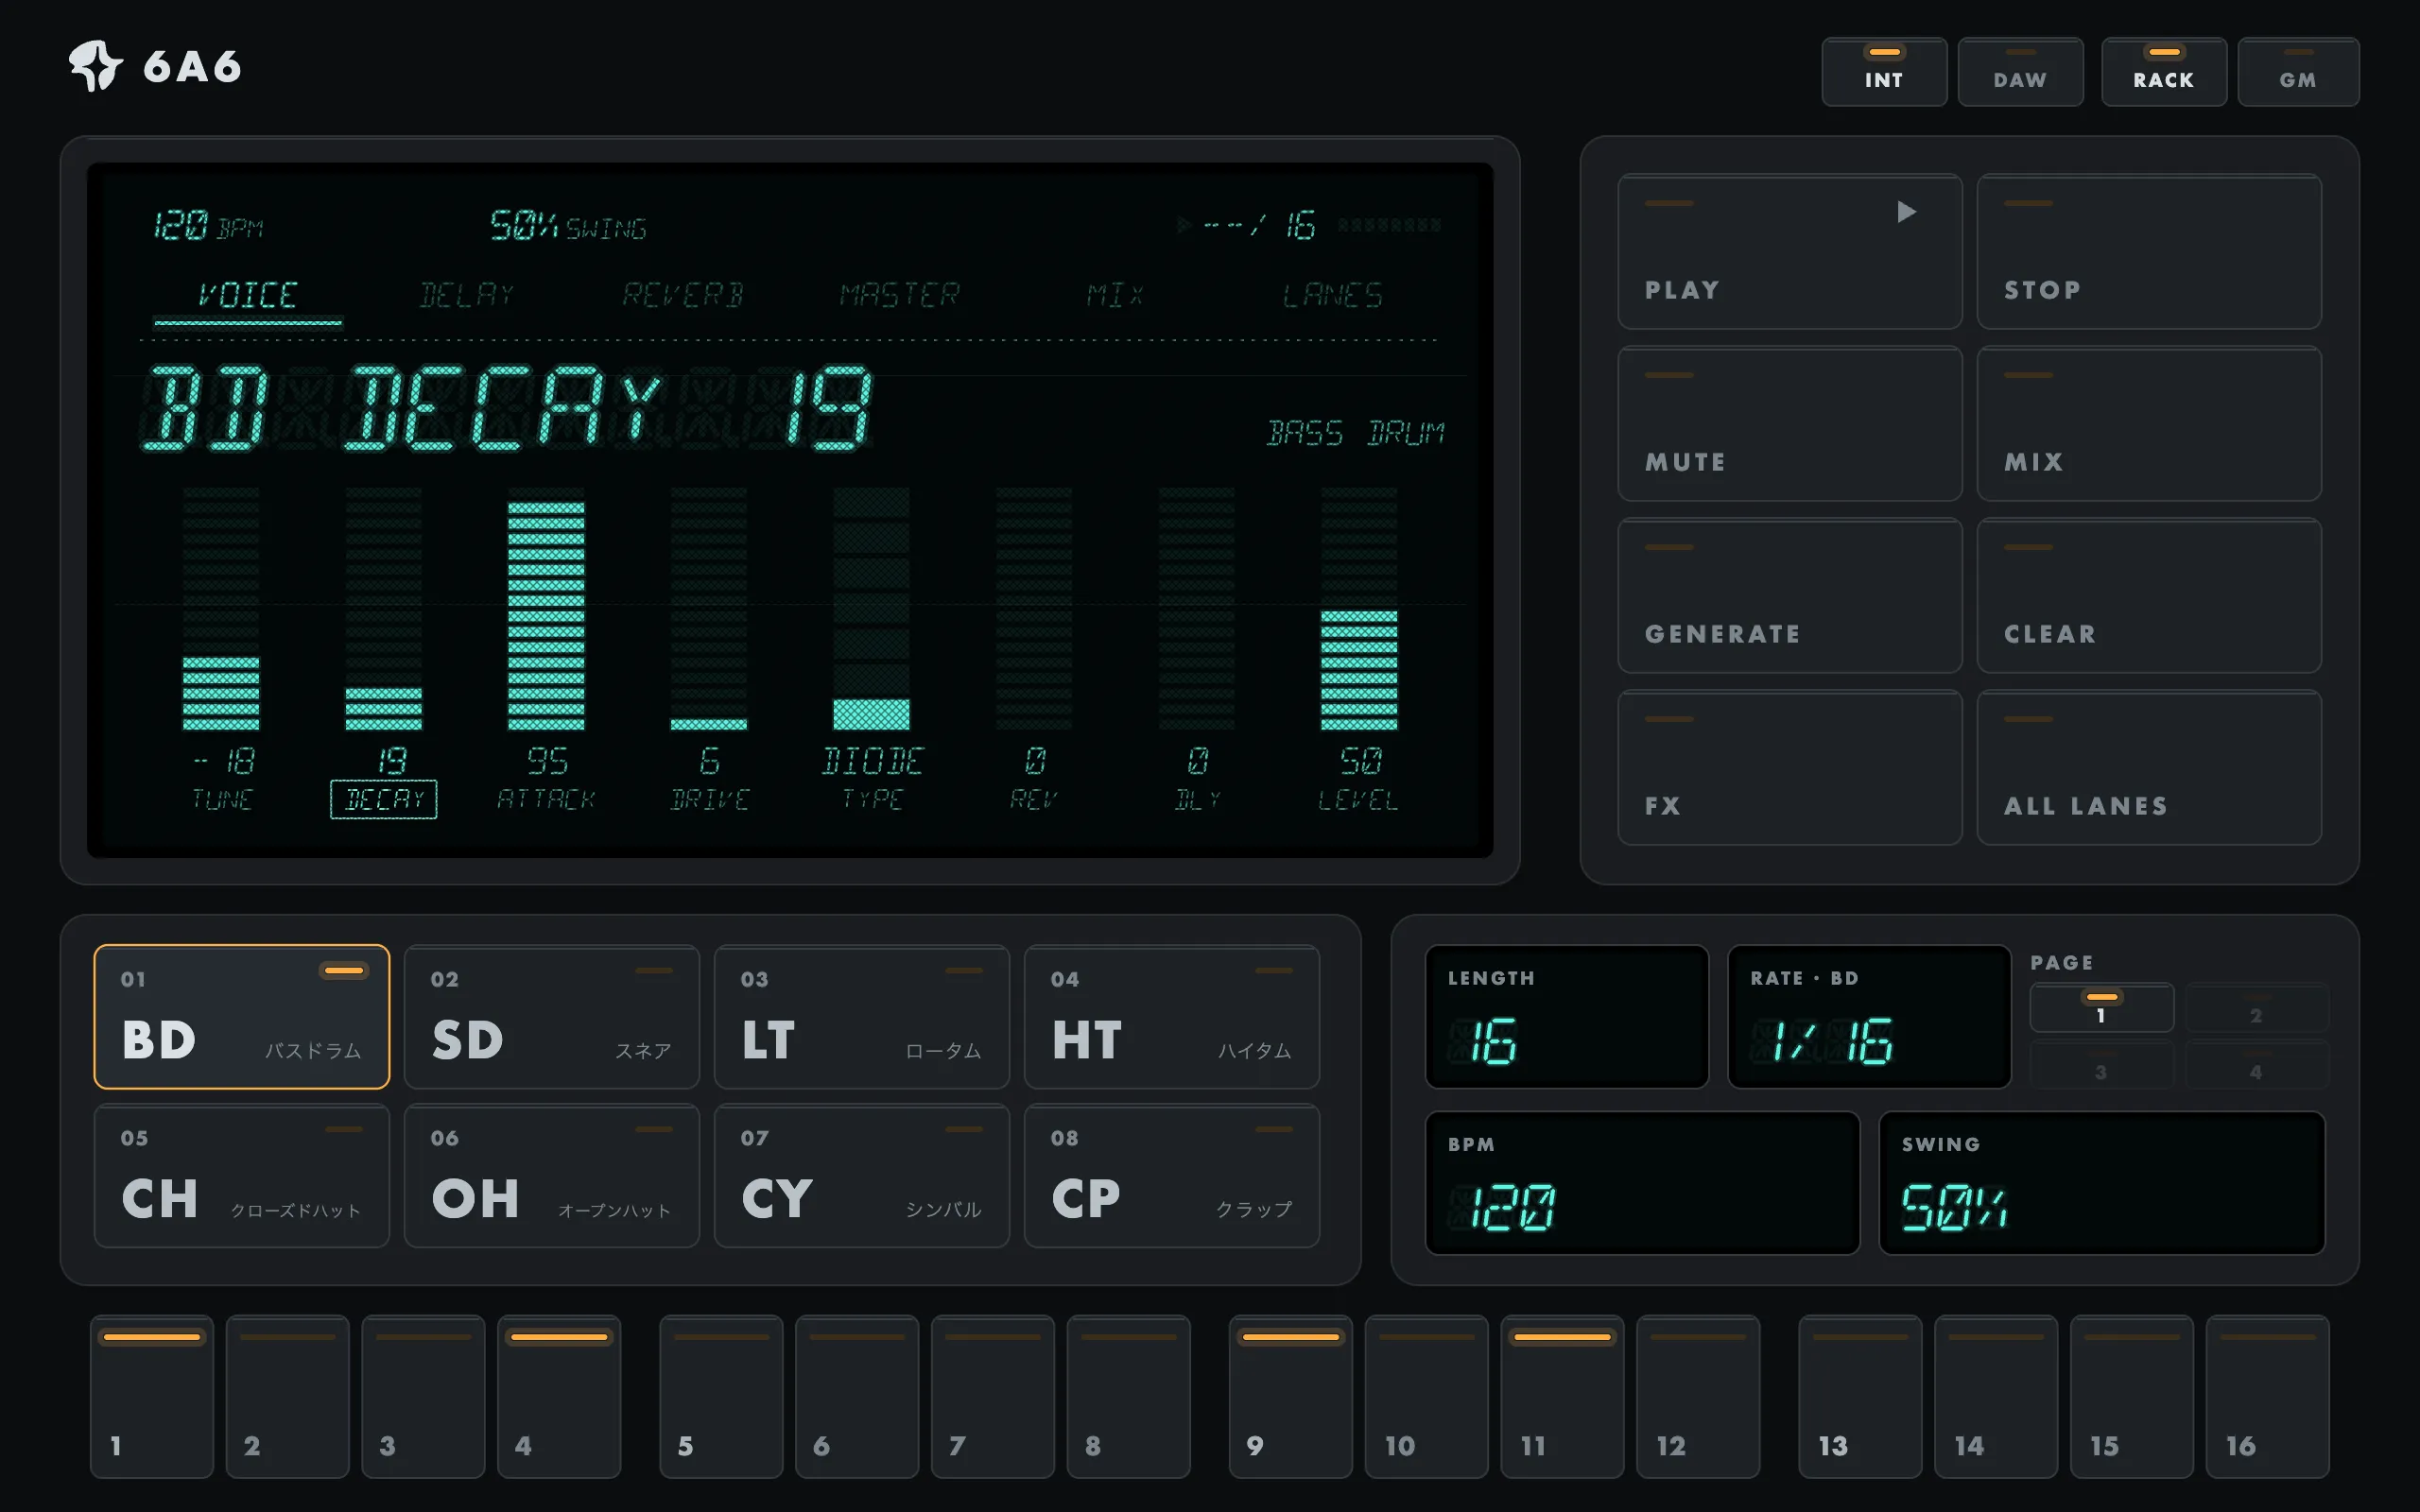Select the CP clap pad
Viewport: 2420px width, 1512px height.
tap(1172, 1176)
